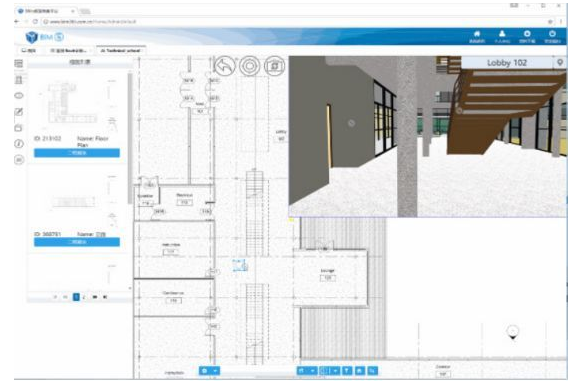Jump to the next page in pagination
587x386 pixels.
[x=95, y=297]
